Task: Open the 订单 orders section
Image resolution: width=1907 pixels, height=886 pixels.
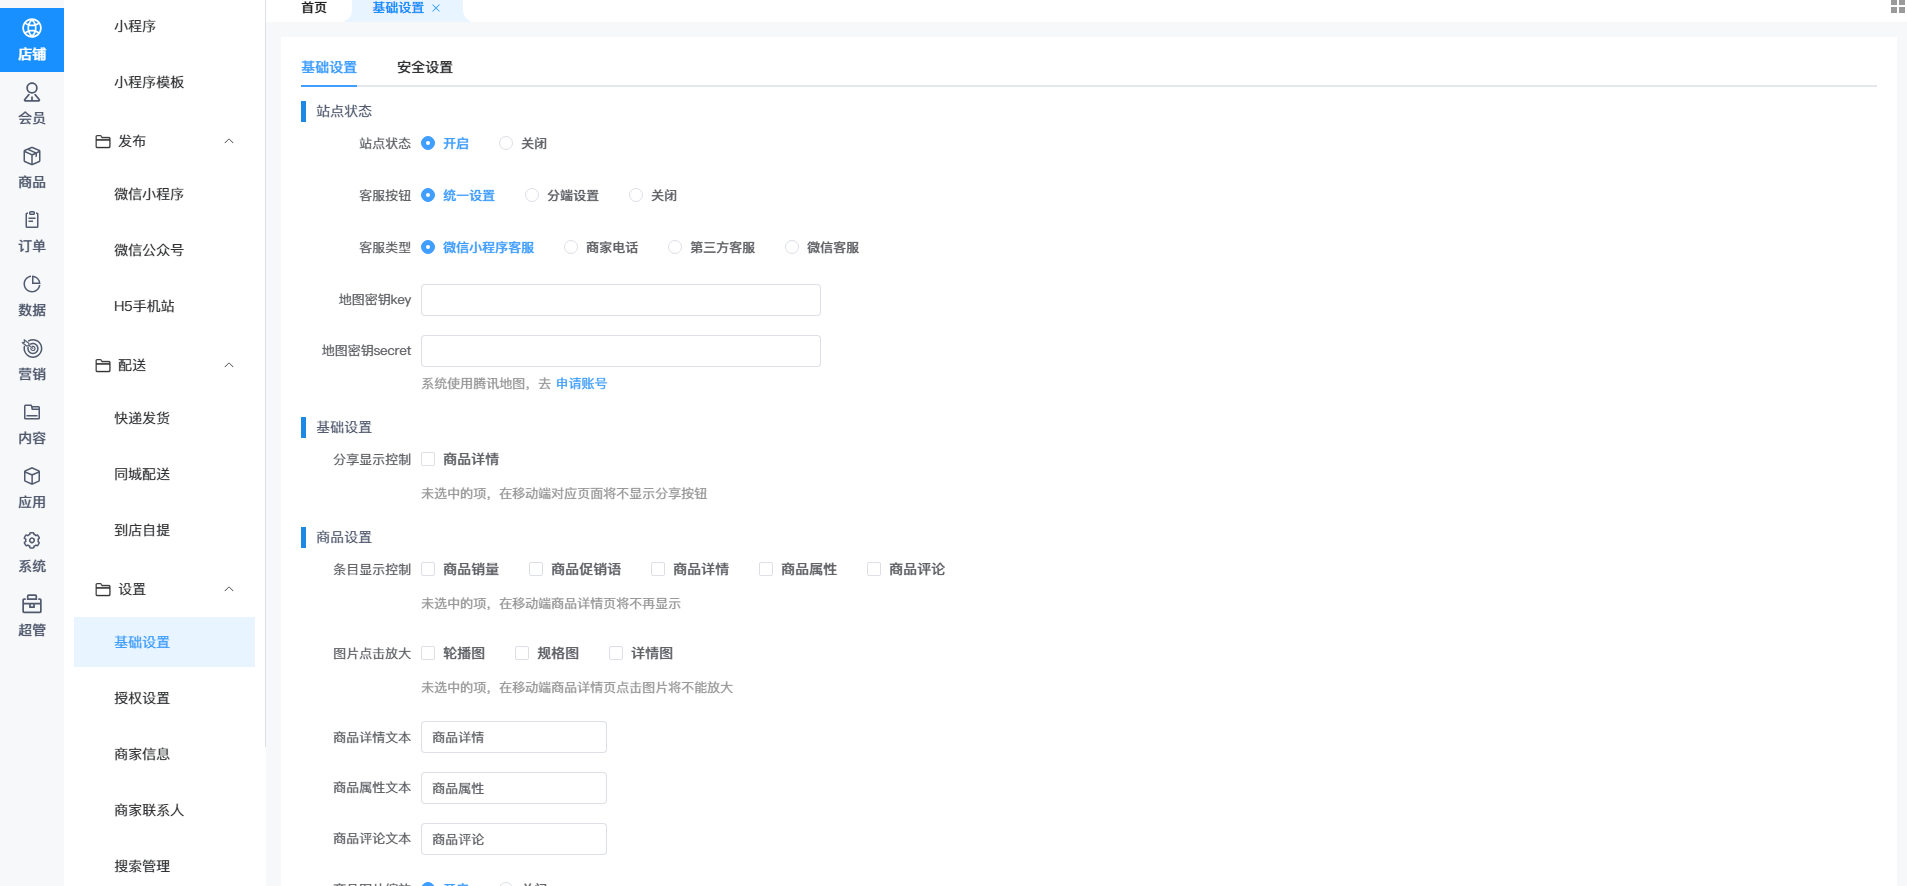Action: (x=32, y=232)
